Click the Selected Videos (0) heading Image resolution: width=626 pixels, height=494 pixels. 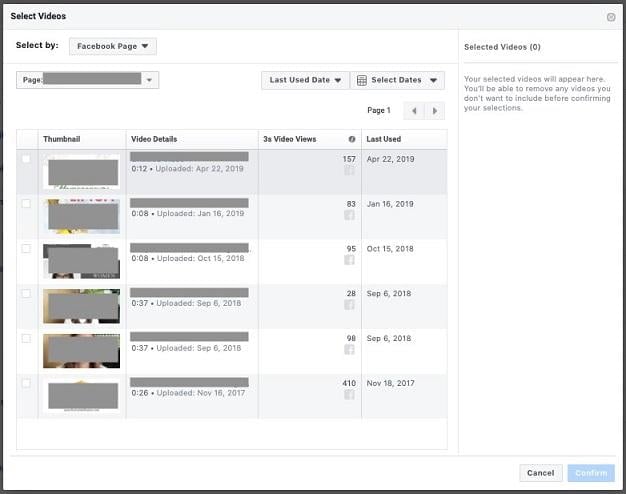[x=502, y=47]
